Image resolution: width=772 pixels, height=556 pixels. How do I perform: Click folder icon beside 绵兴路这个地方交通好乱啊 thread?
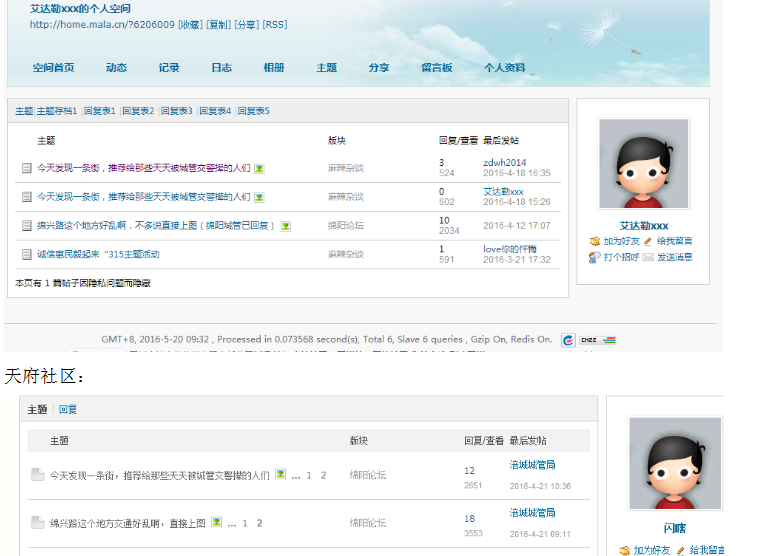pyautogui.click(x=37, y=523)
